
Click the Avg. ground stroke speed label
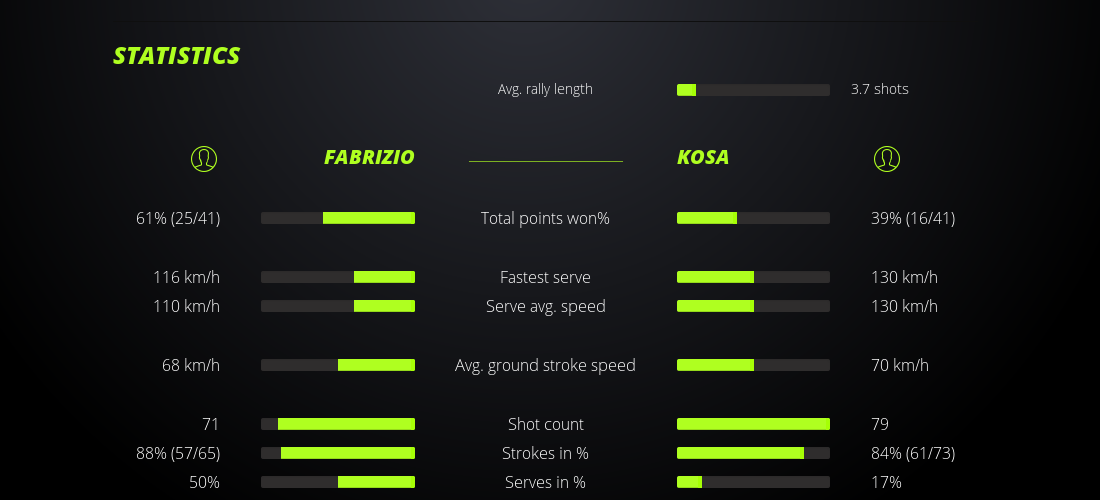[x=545, y=365]
